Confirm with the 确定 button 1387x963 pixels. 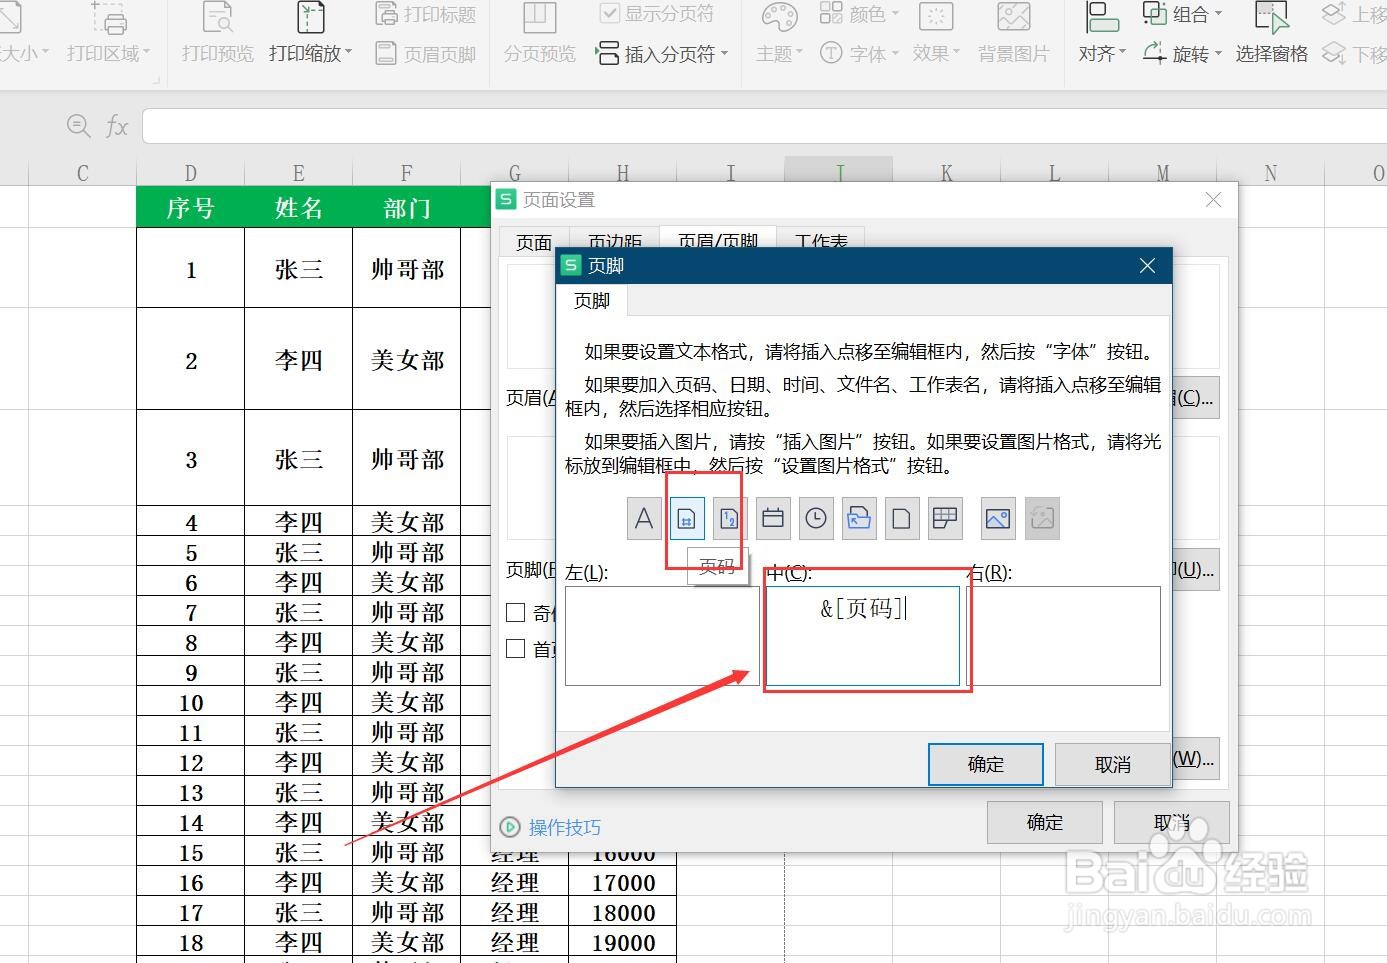point(985,763)
